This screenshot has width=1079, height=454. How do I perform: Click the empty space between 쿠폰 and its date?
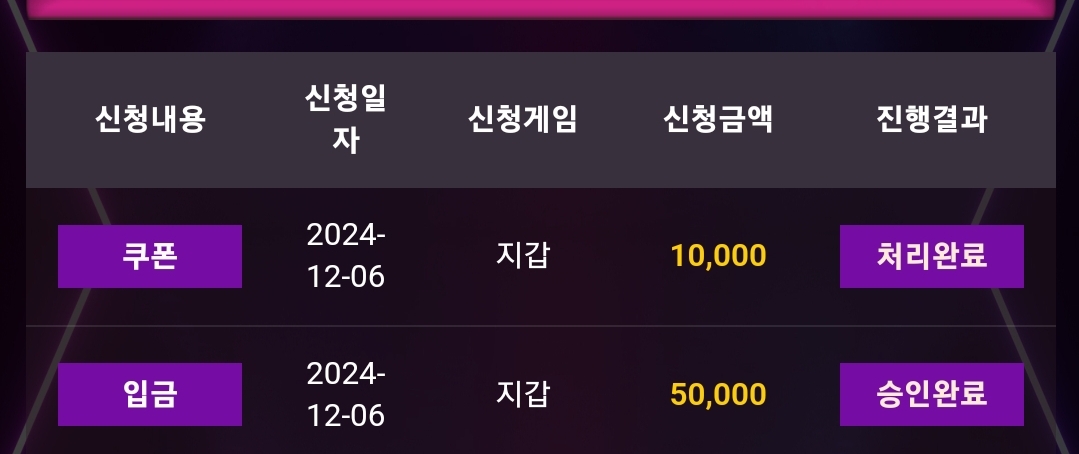[x=273, y=256]
